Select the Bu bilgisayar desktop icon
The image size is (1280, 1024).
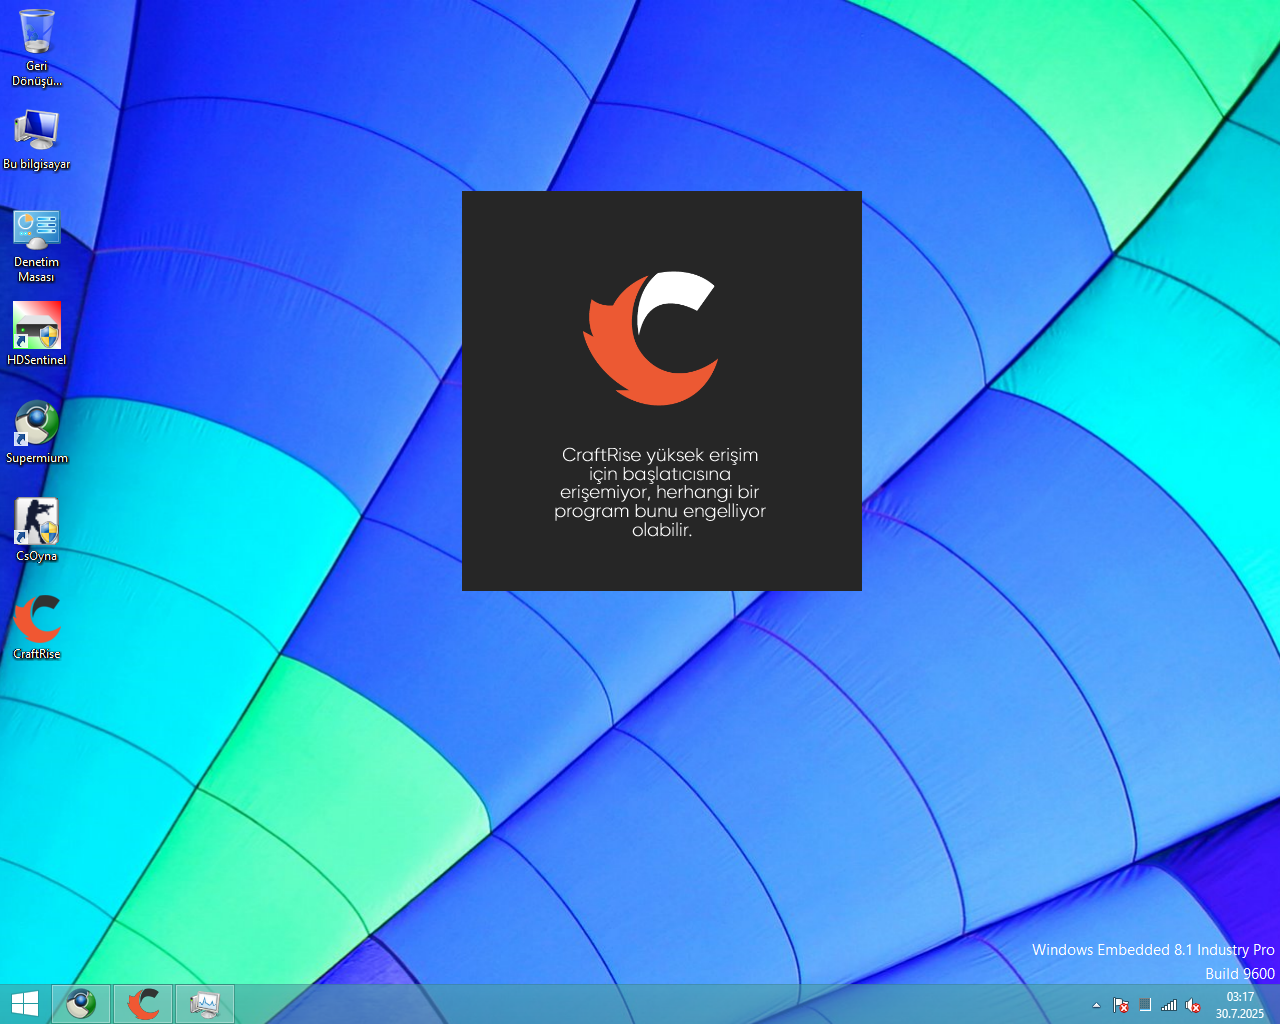point(37,138)
